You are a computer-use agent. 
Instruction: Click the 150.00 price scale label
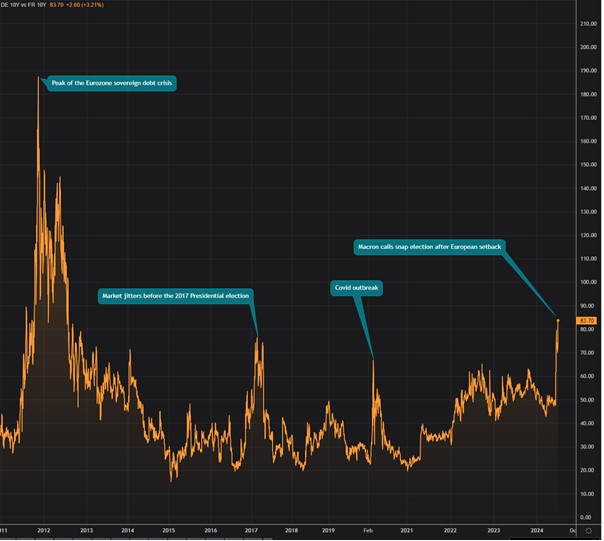pyautogui.click(x=588, y=164)
